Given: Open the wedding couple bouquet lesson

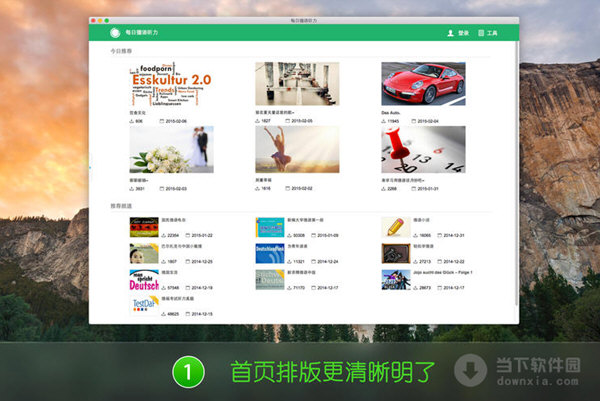Looking at the screenshot, I should pos(171,150).
